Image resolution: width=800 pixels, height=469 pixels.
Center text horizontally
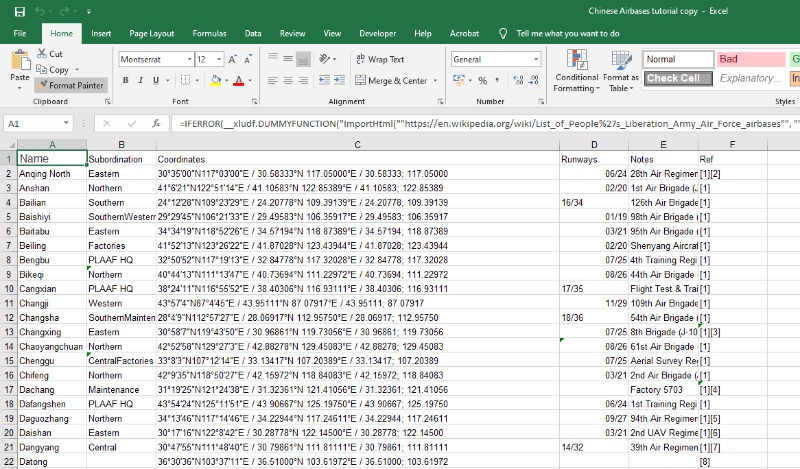tap(288, 80)
